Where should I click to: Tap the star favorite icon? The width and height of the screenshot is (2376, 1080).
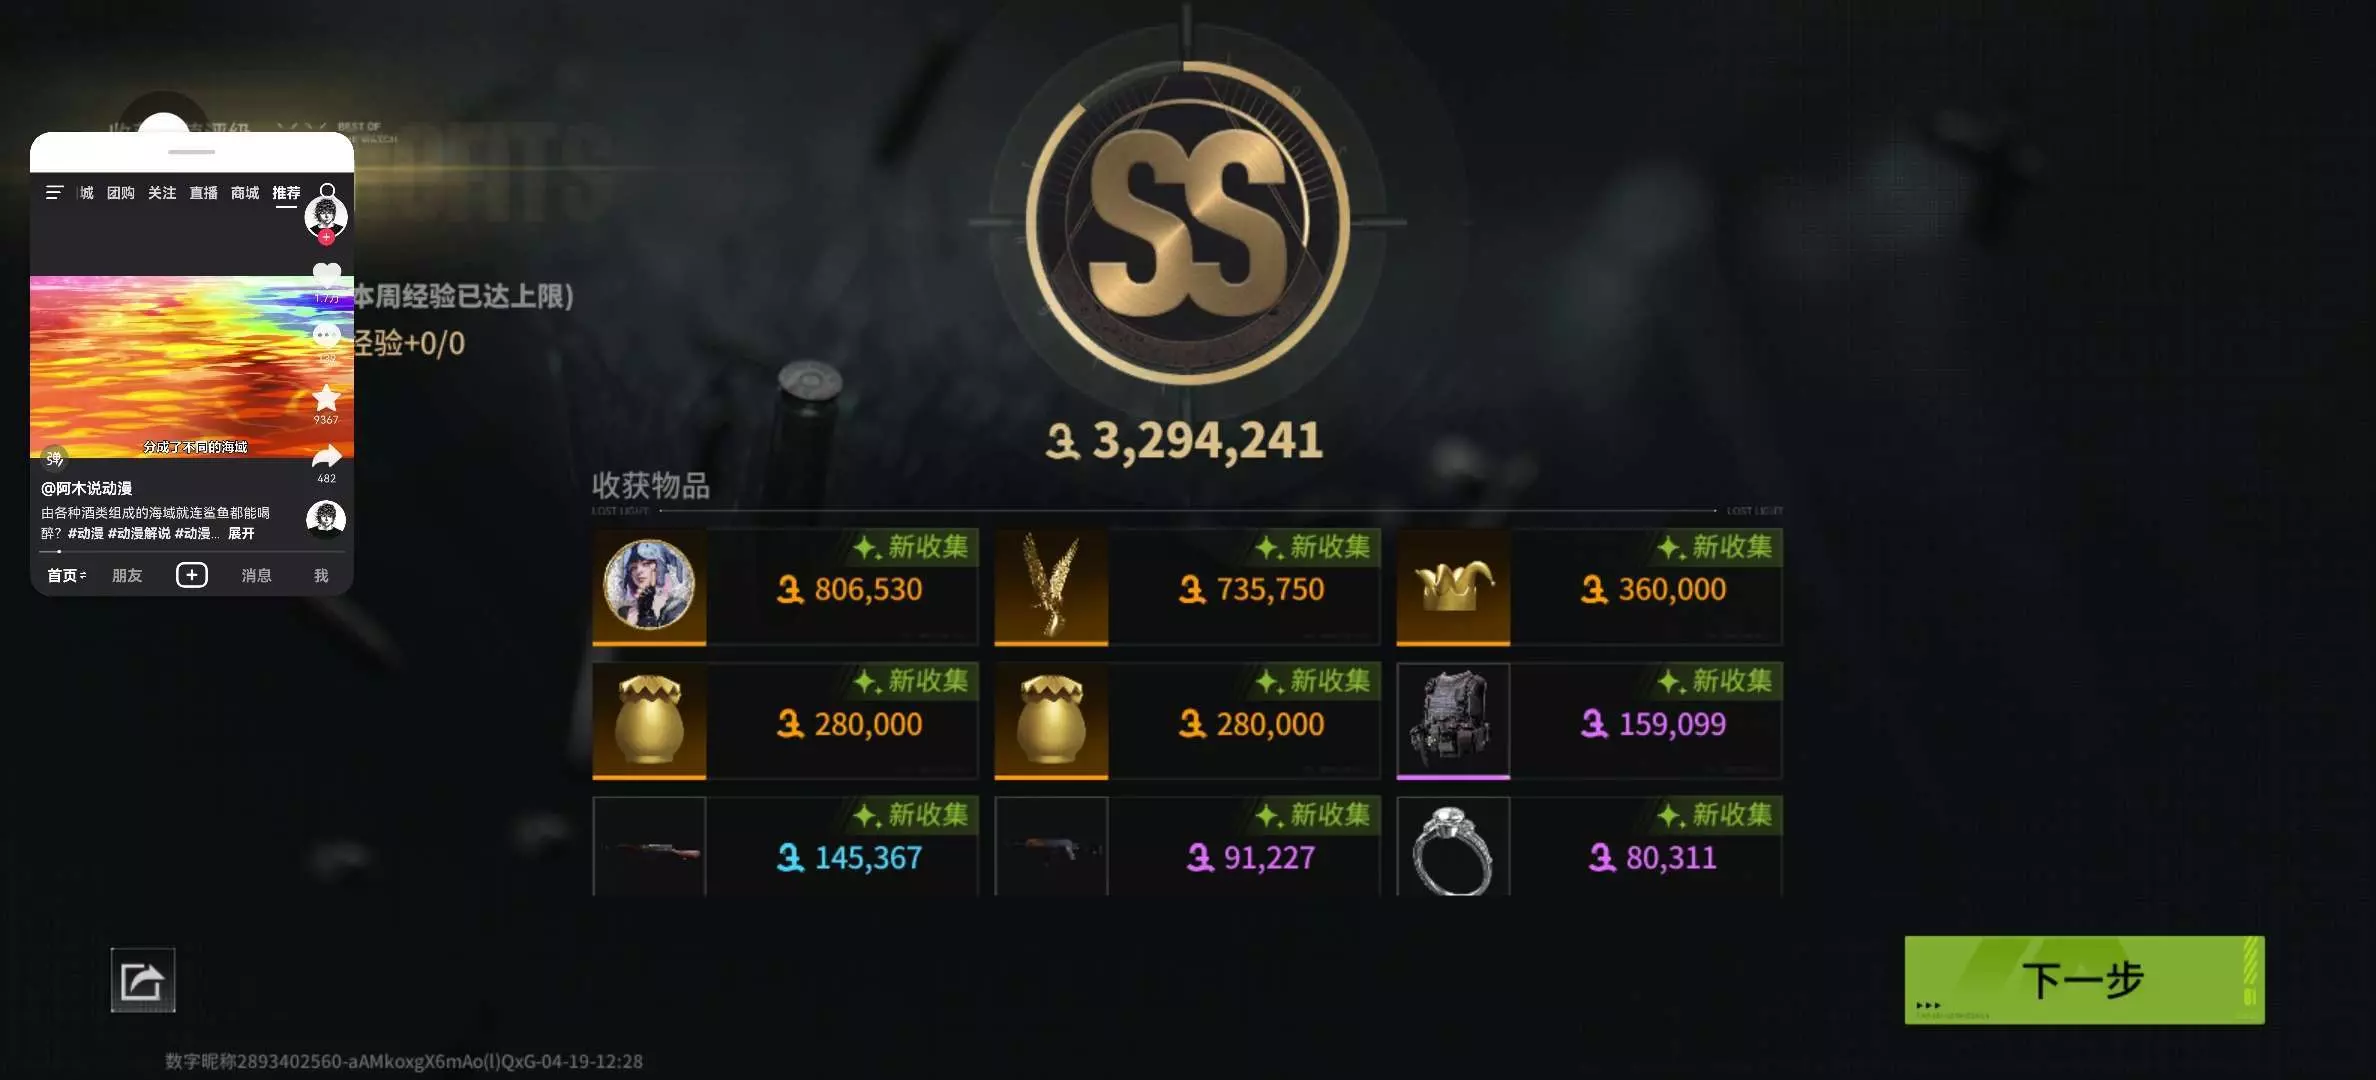tap(326, 398)
